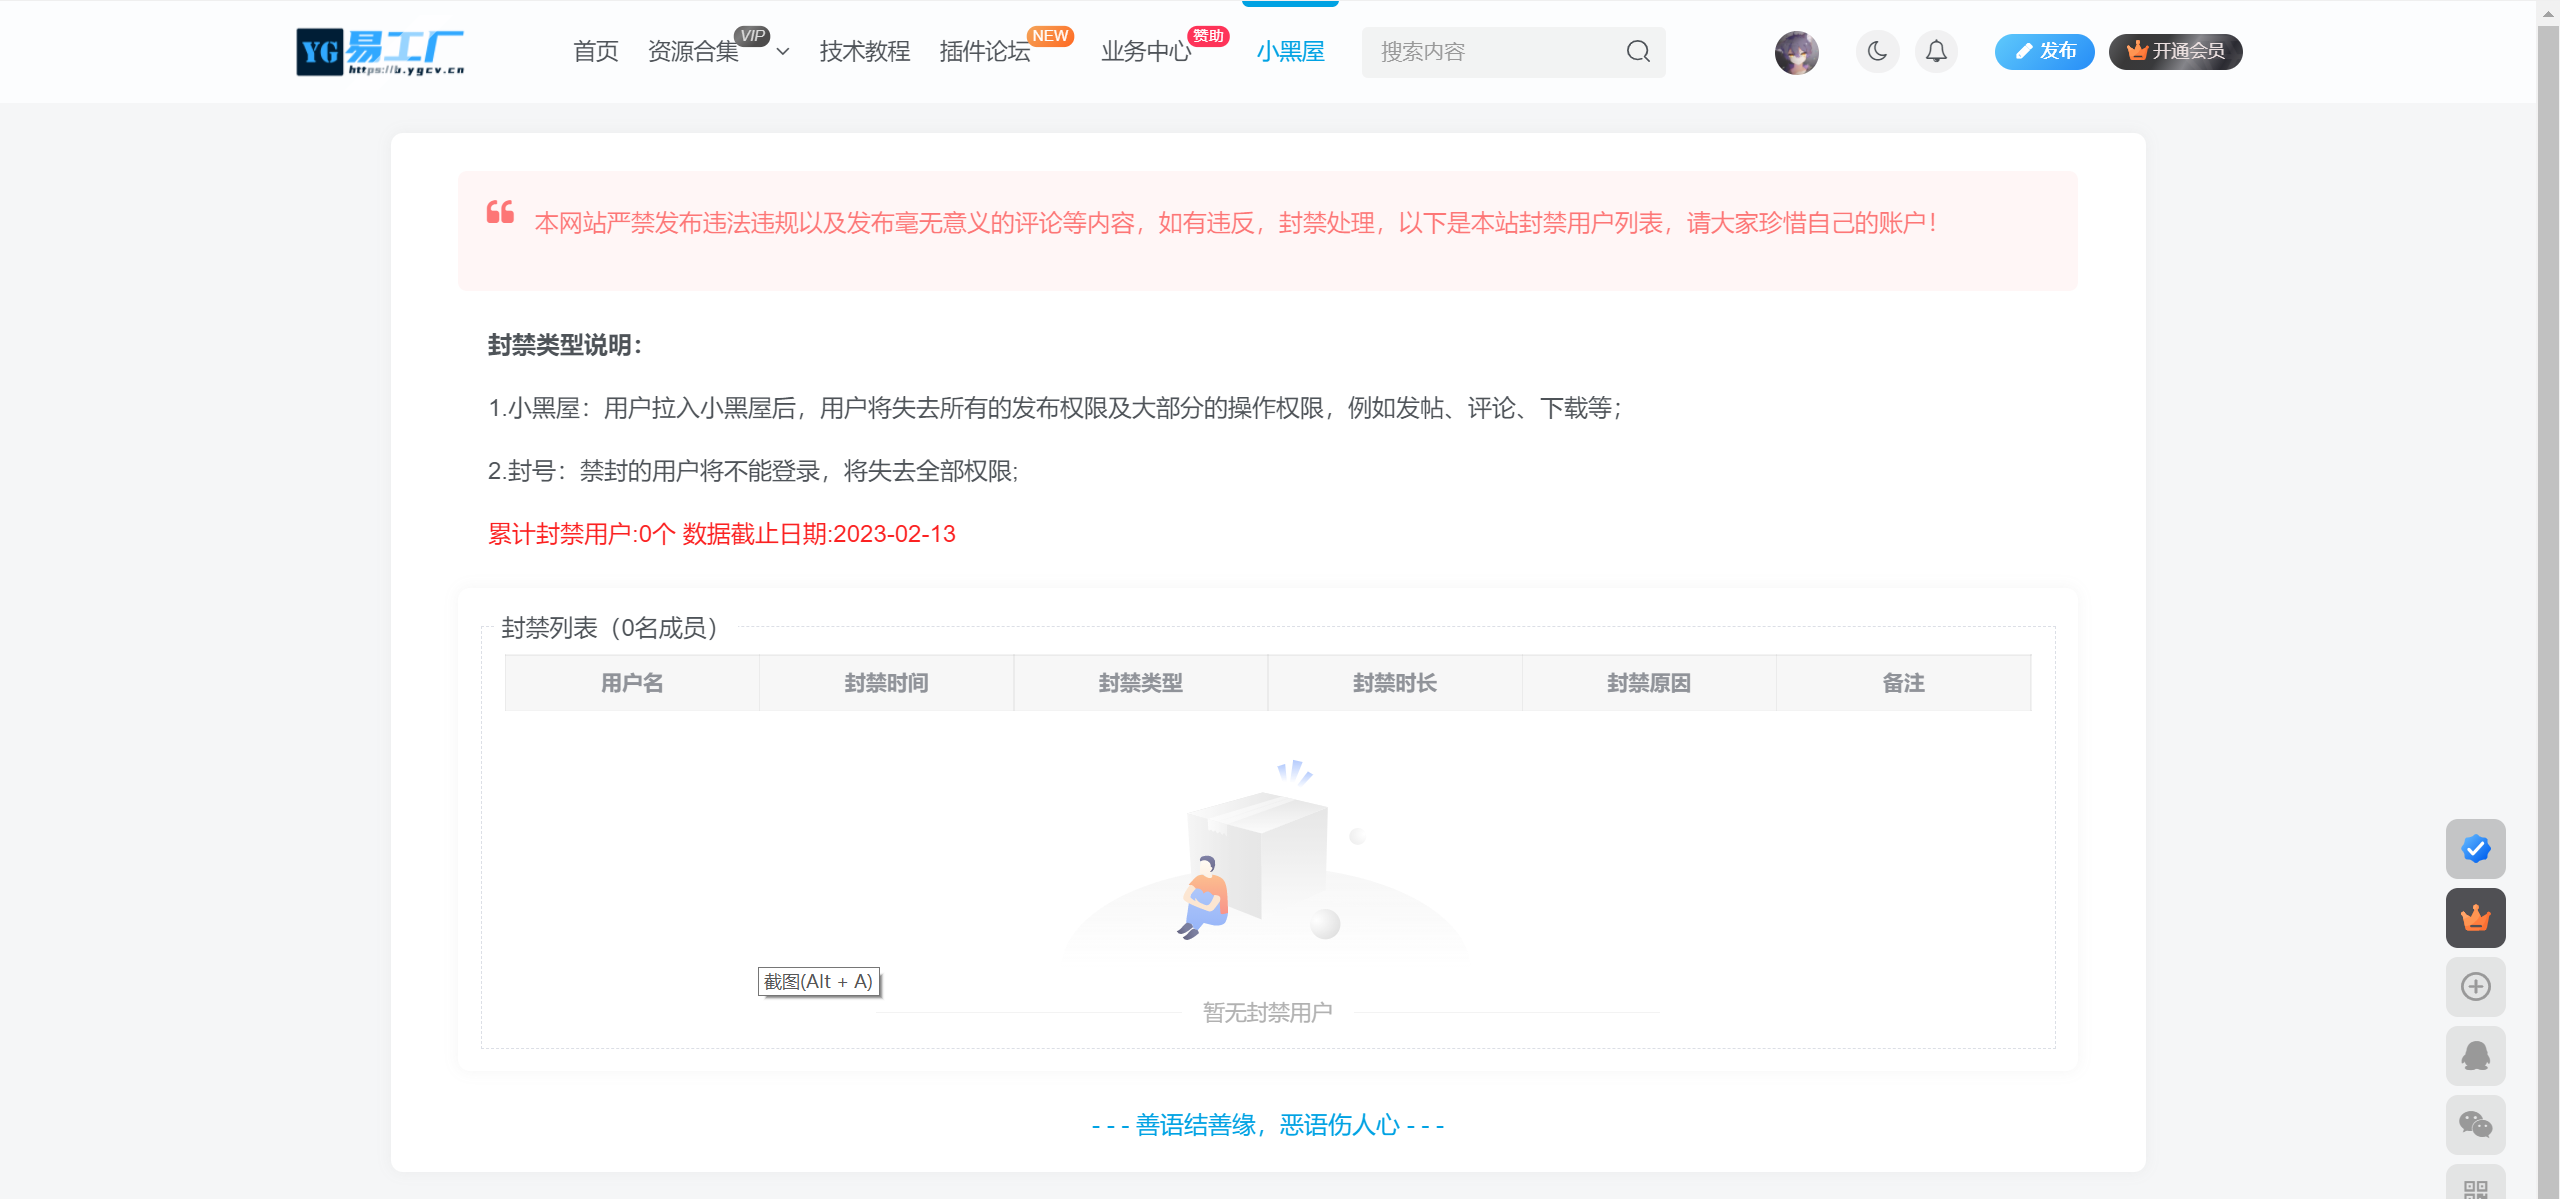
Task: Focus the 搜索内容 search field
Action: tap(1490, 52)
